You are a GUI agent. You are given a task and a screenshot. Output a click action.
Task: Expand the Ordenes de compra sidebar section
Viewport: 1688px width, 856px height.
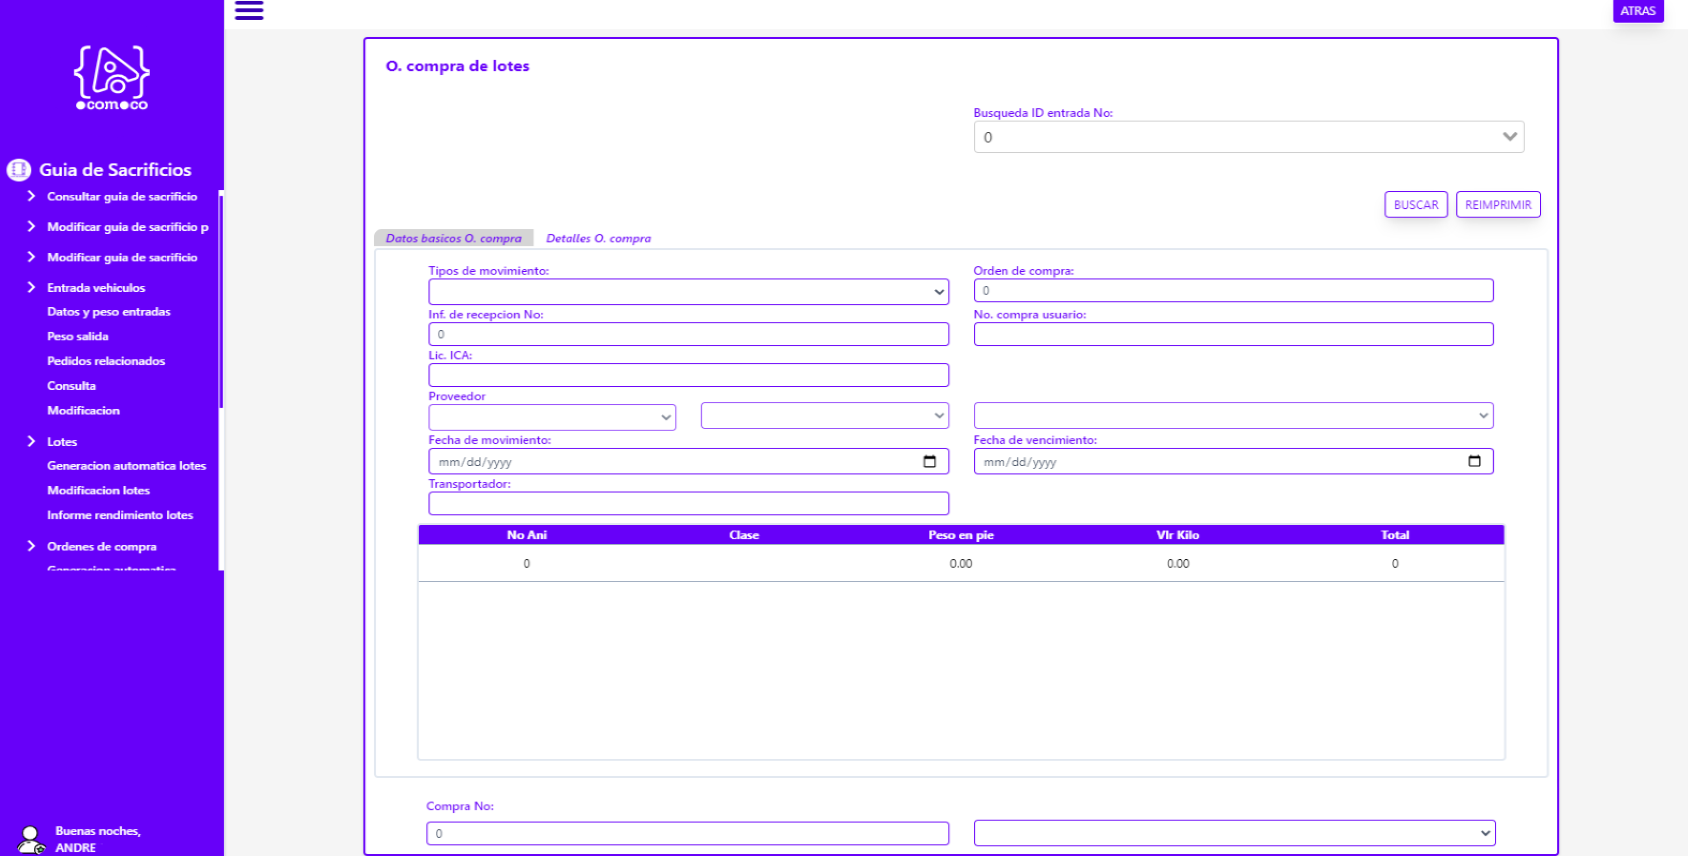coord(31,546)
